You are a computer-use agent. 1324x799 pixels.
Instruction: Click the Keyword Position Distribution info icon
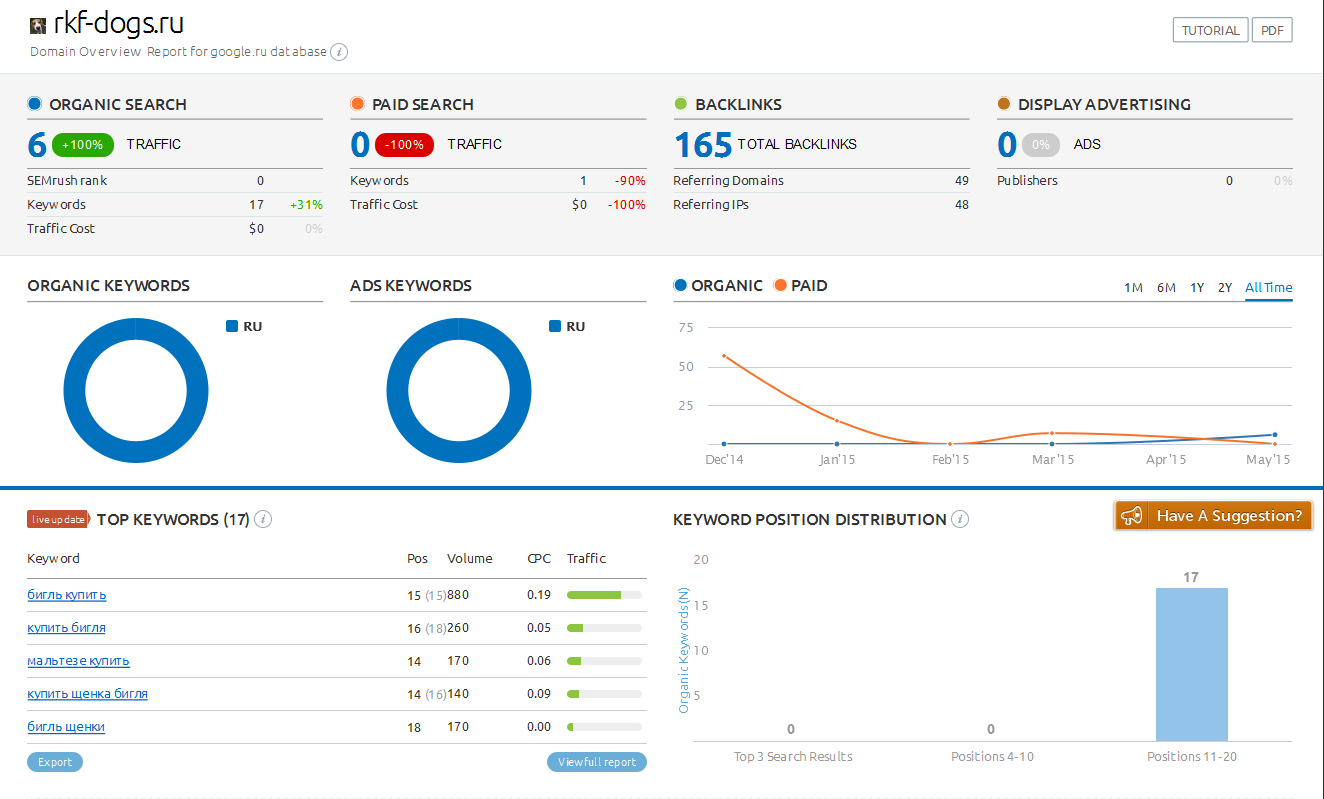pos(959,519)
